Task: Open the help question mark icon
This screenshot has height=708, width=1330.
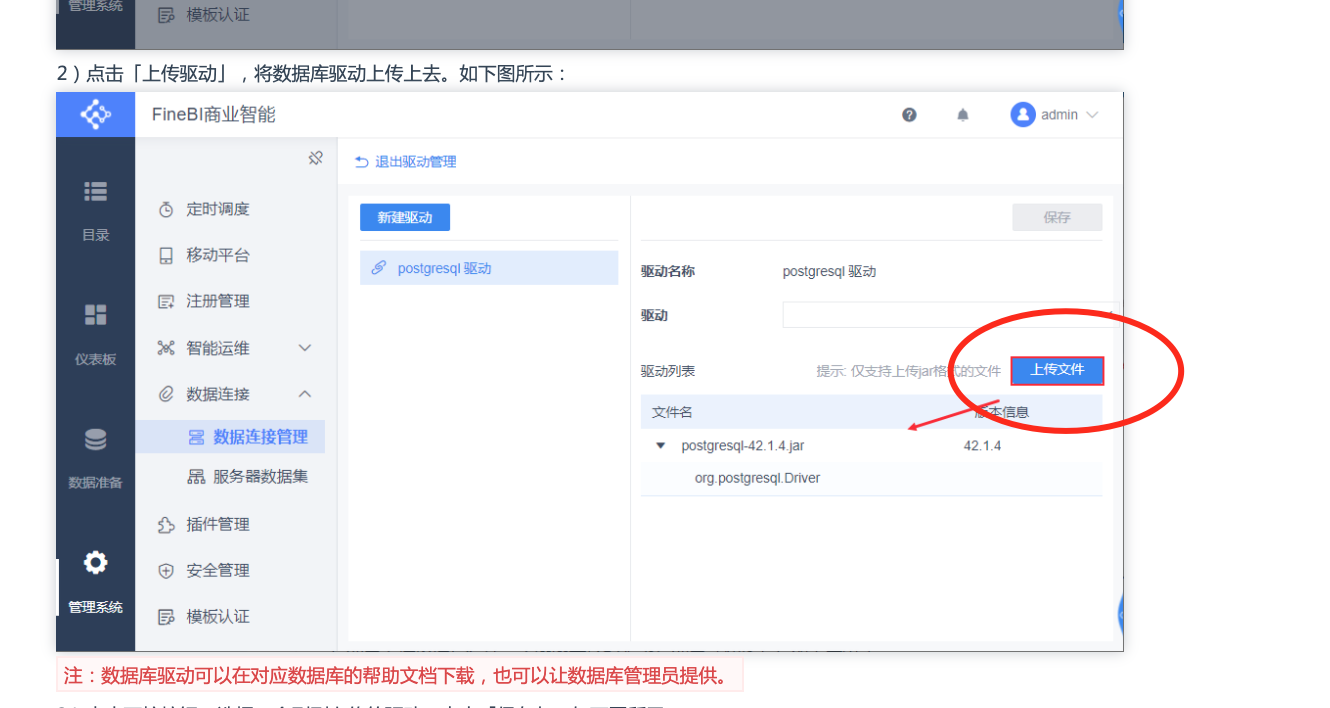Action: [x=909, y=115]
